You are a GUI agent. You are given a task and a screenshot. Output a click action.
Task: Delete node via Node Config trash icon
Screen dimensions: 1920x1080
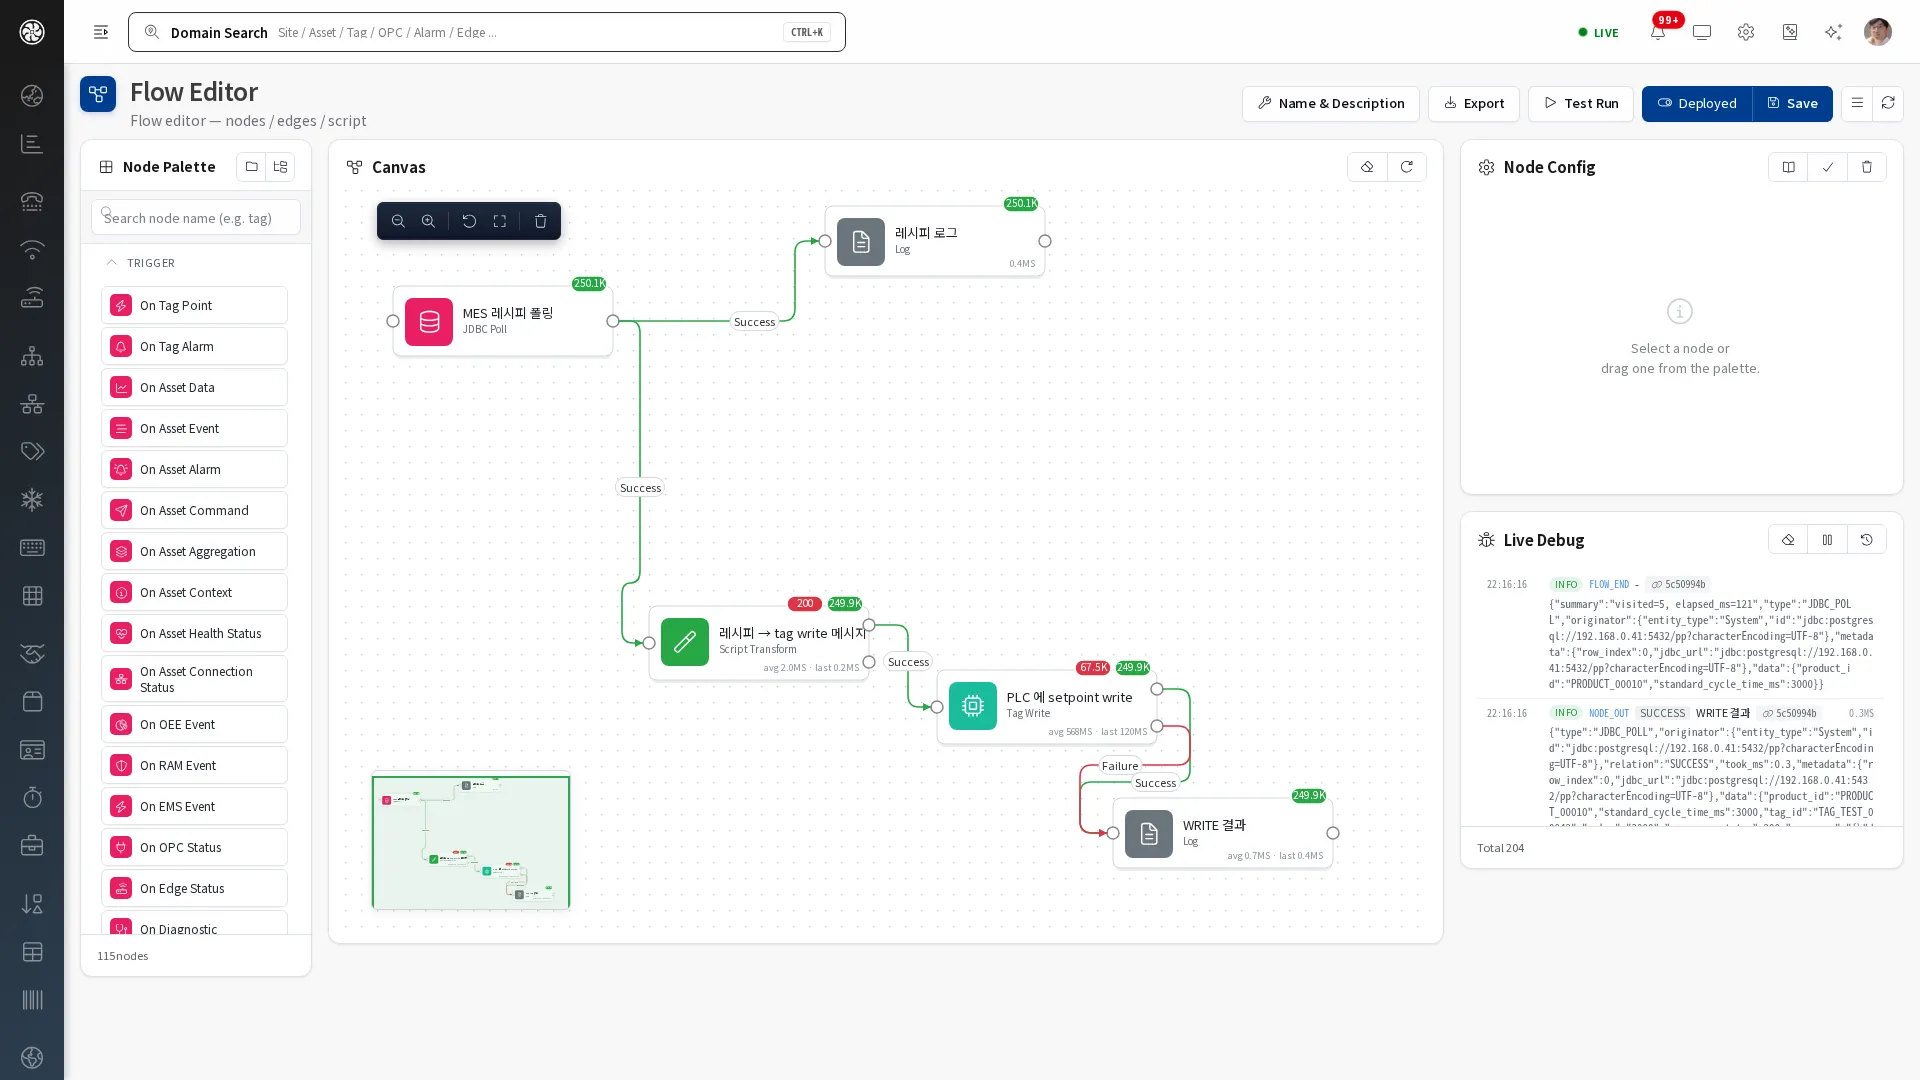[1867, 167]
